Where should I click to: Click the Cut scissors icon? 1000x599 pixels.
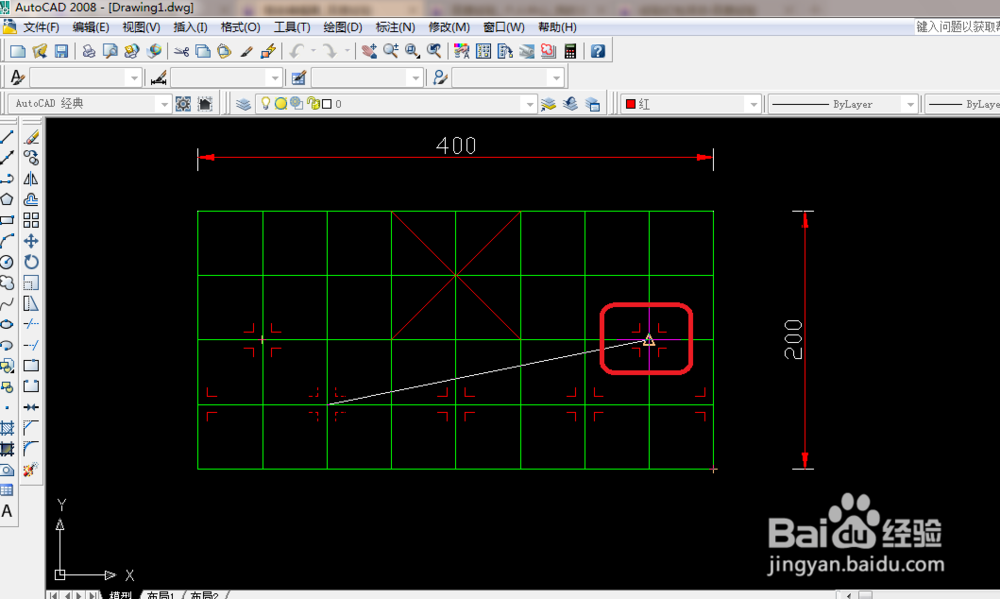point(182,51)
